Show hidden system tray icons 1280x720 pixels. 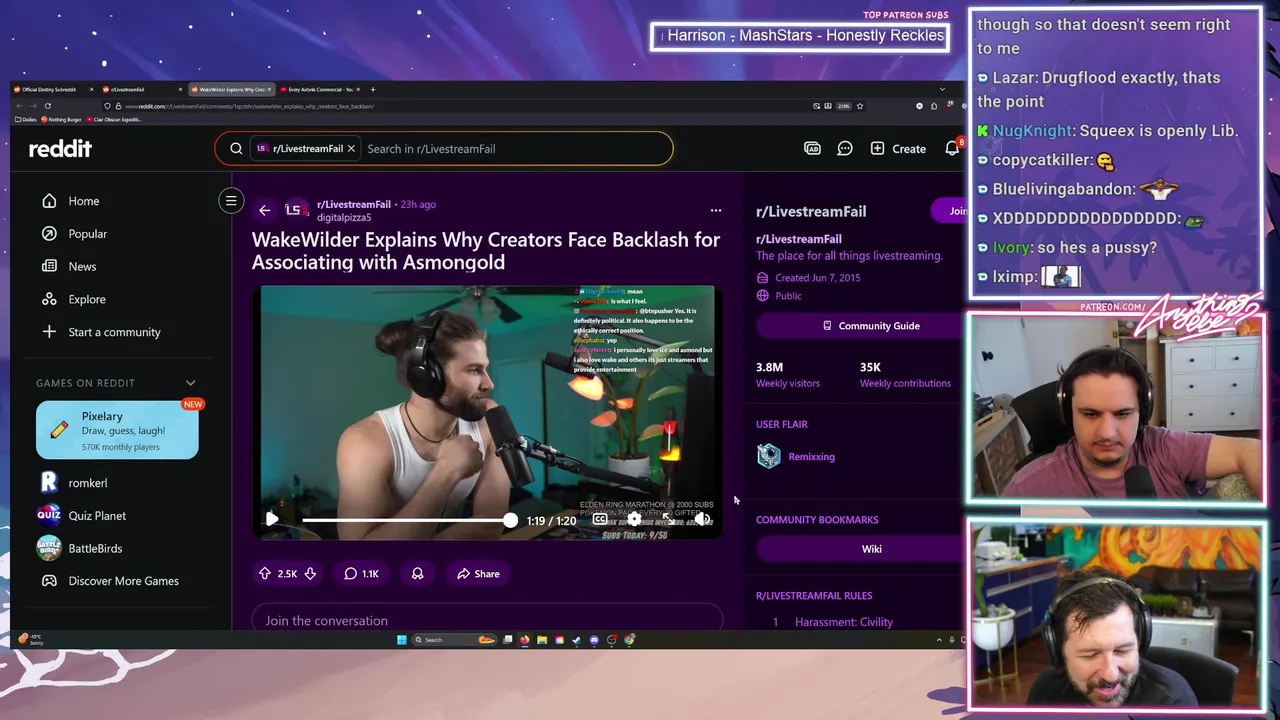point(939,640)
